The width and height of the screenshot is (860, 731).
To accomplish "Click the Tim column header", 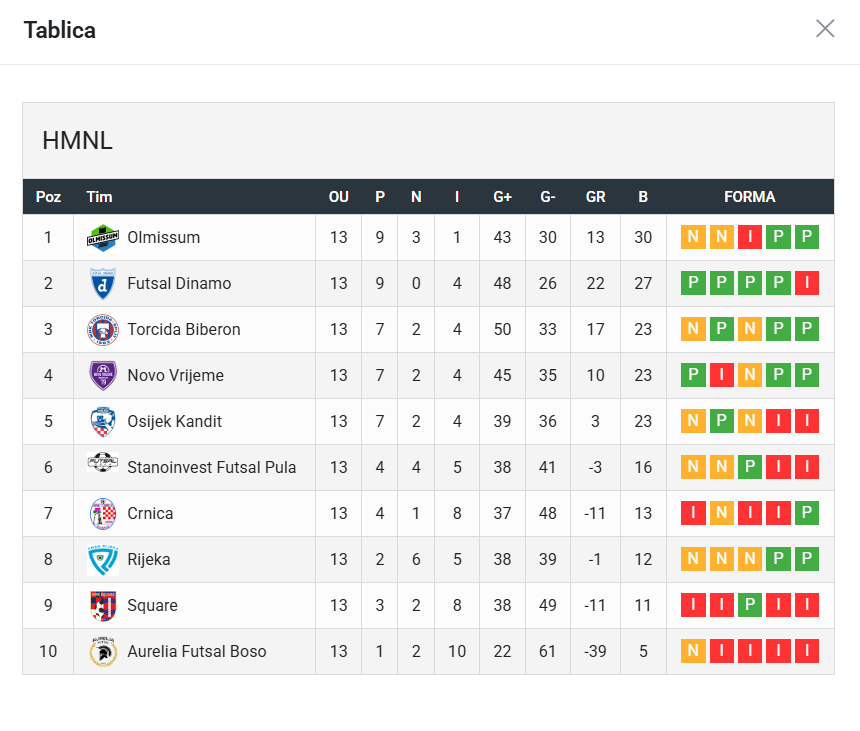I will 99,197.
